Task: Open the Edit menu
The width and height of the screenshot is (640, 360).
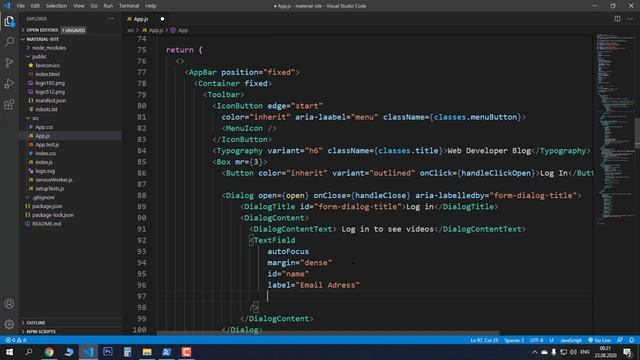Action: point(35,6)
